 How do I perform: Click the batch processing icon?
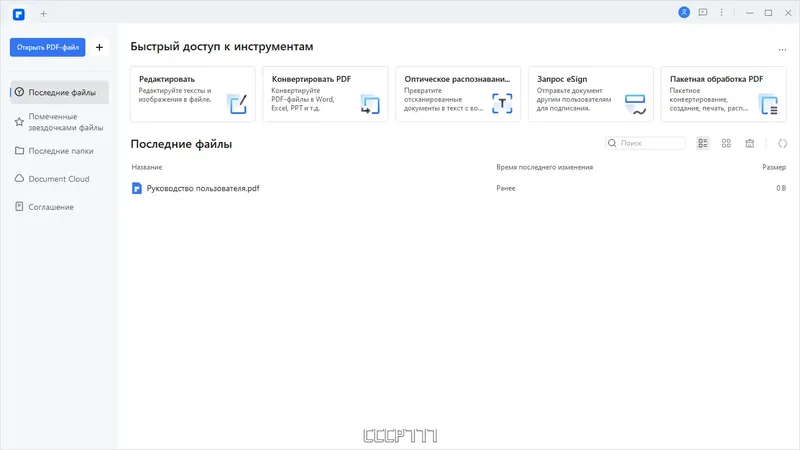[768, 104]
